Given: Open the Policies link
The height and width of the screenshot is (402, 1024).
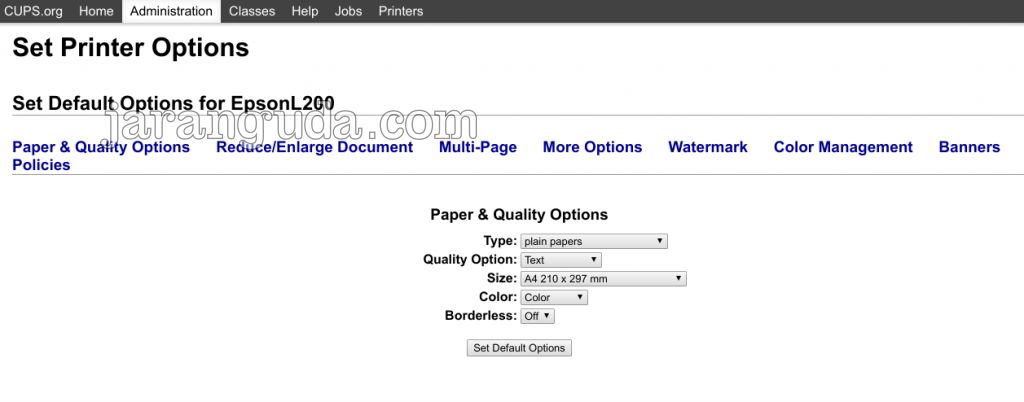Looking at the screenshot, I should 41,165.
